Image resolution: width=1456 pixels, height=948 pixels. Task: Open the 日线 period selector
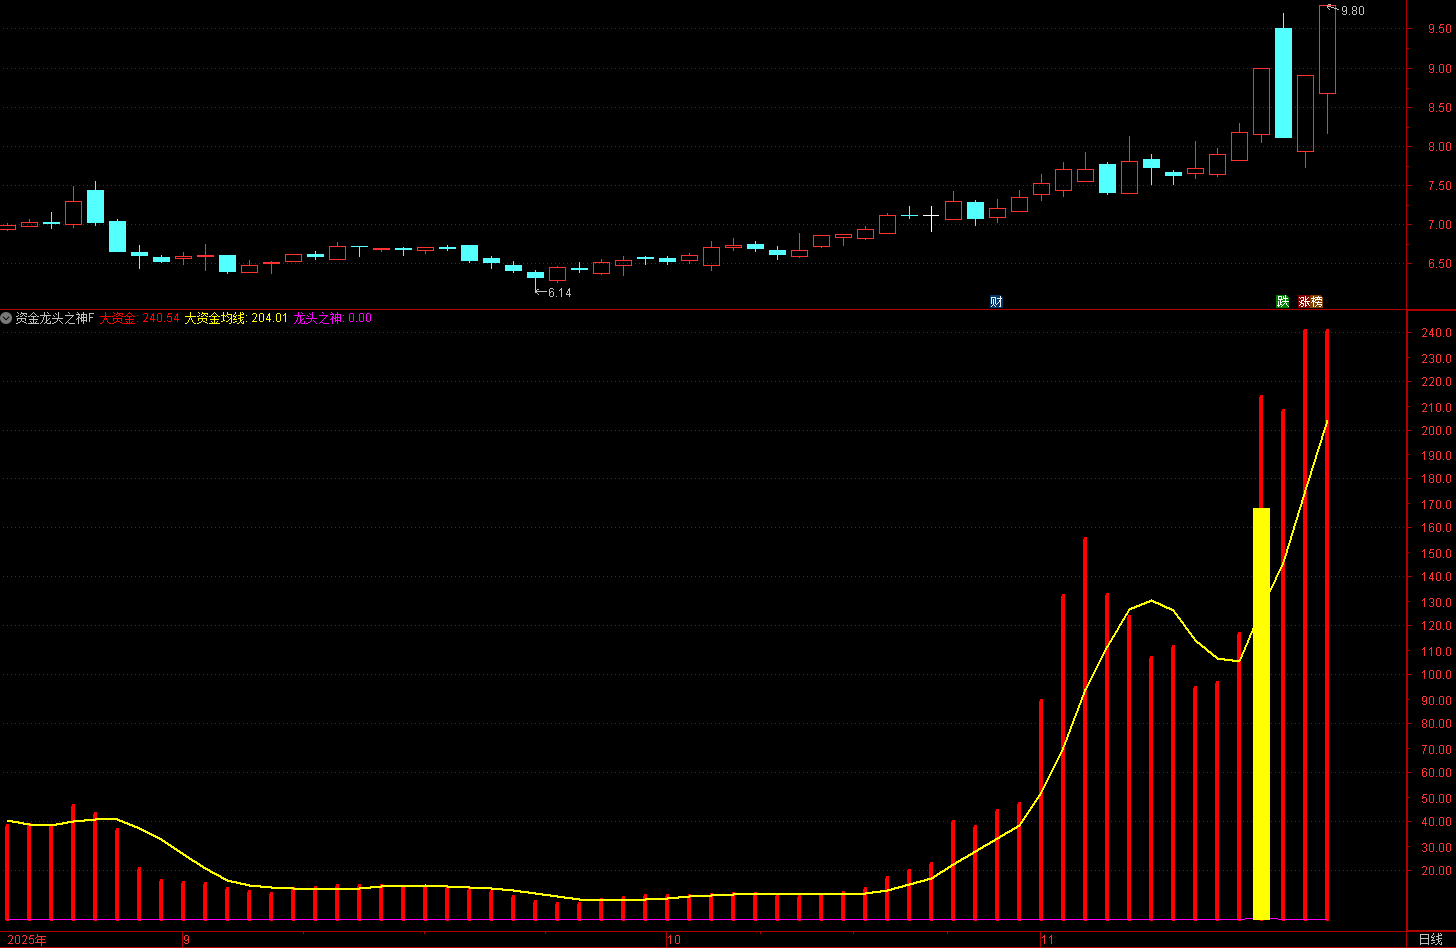pyautogui.click(x=1431, y=939)
